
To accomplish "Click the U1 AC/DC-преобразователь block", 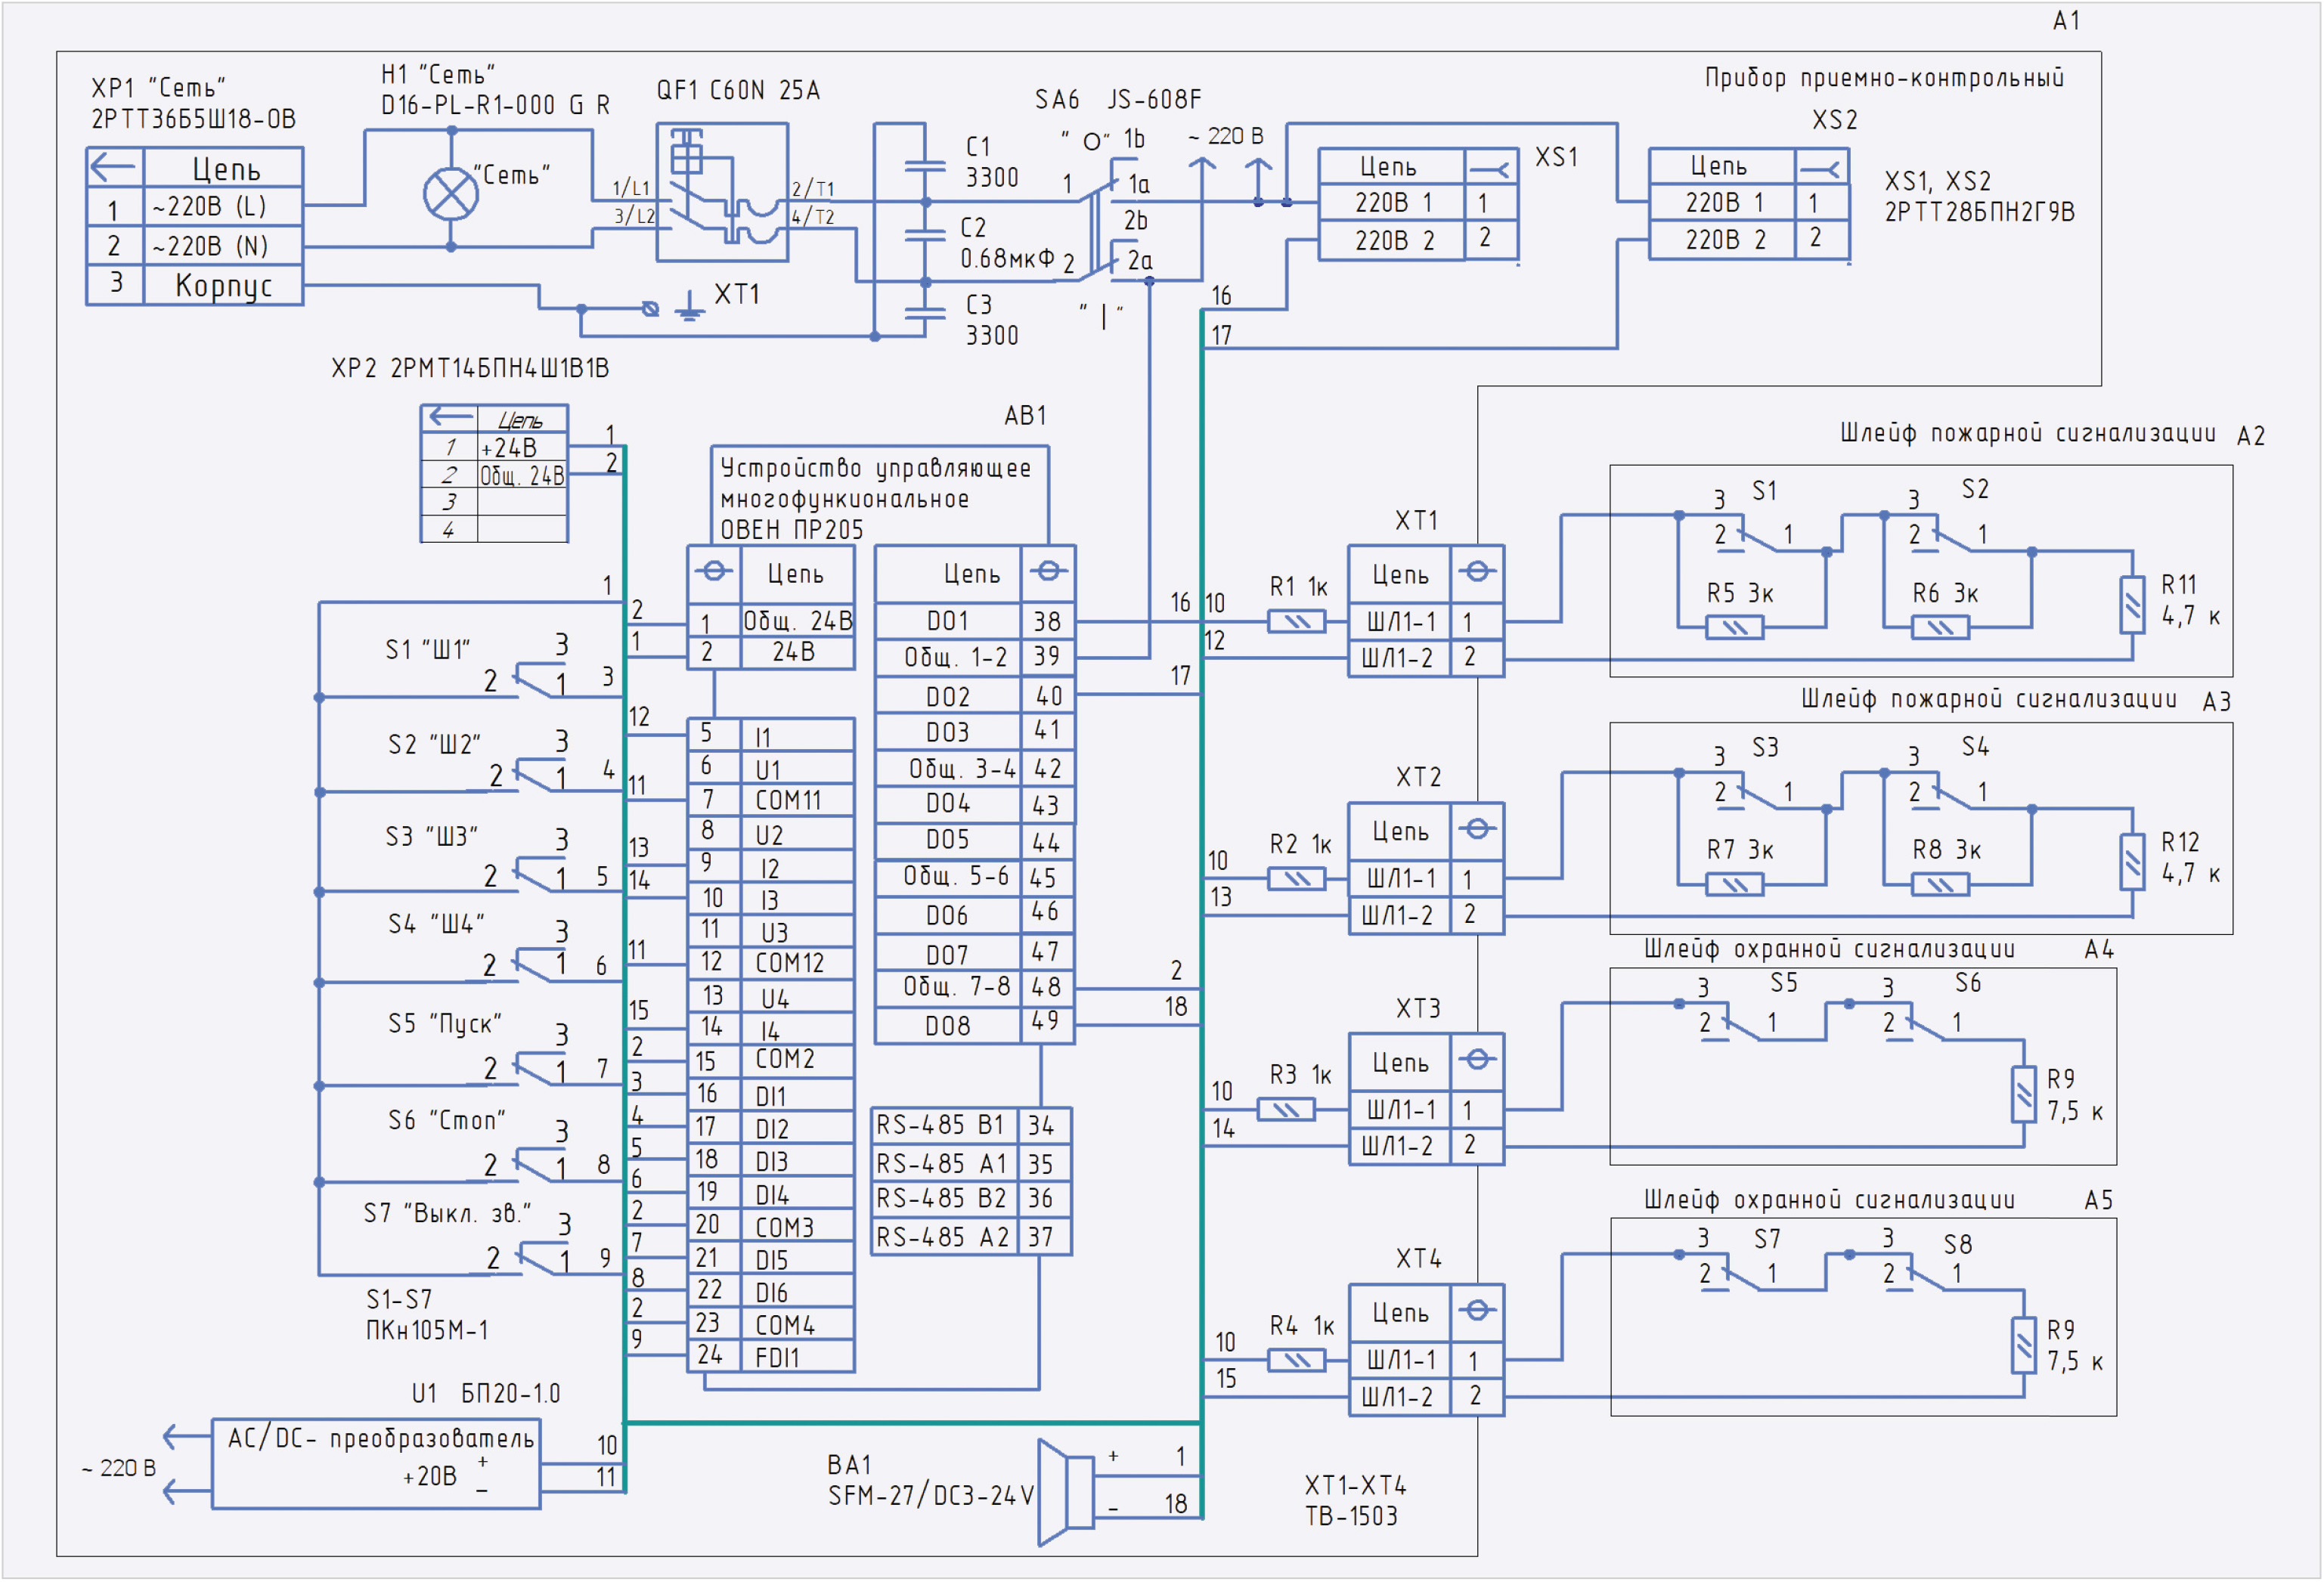I will click(x=376, y=1463).
